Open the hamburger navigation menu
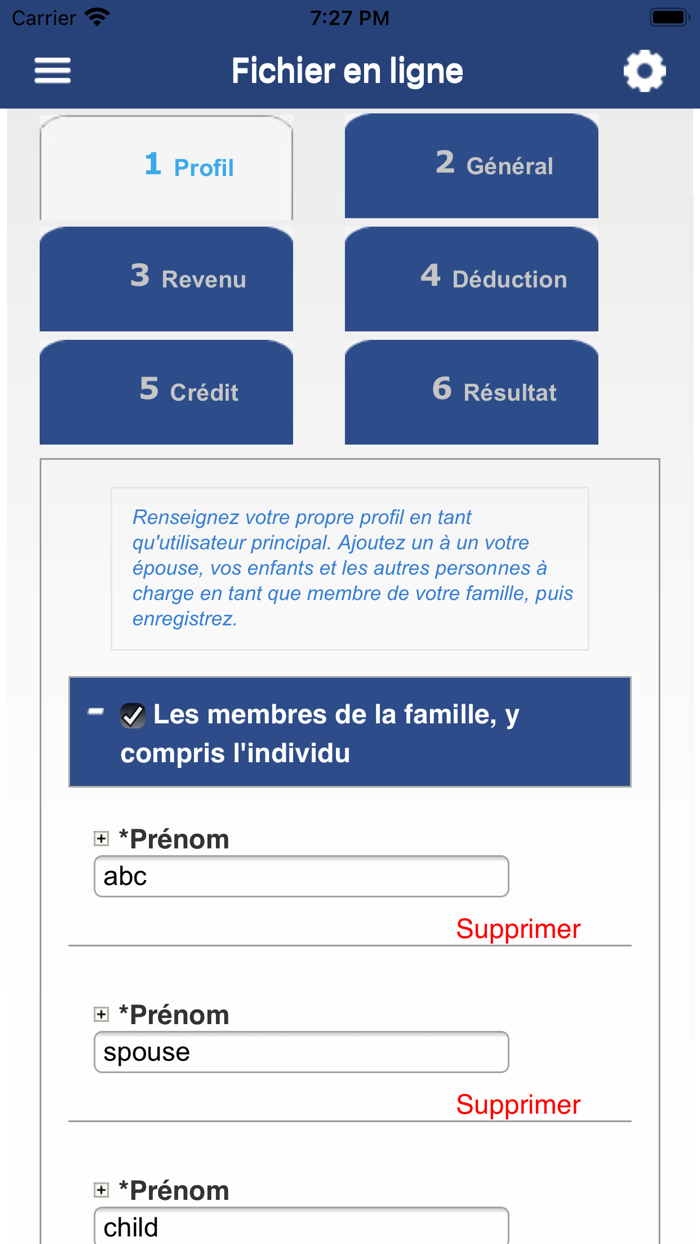 (x=51, y=70)
